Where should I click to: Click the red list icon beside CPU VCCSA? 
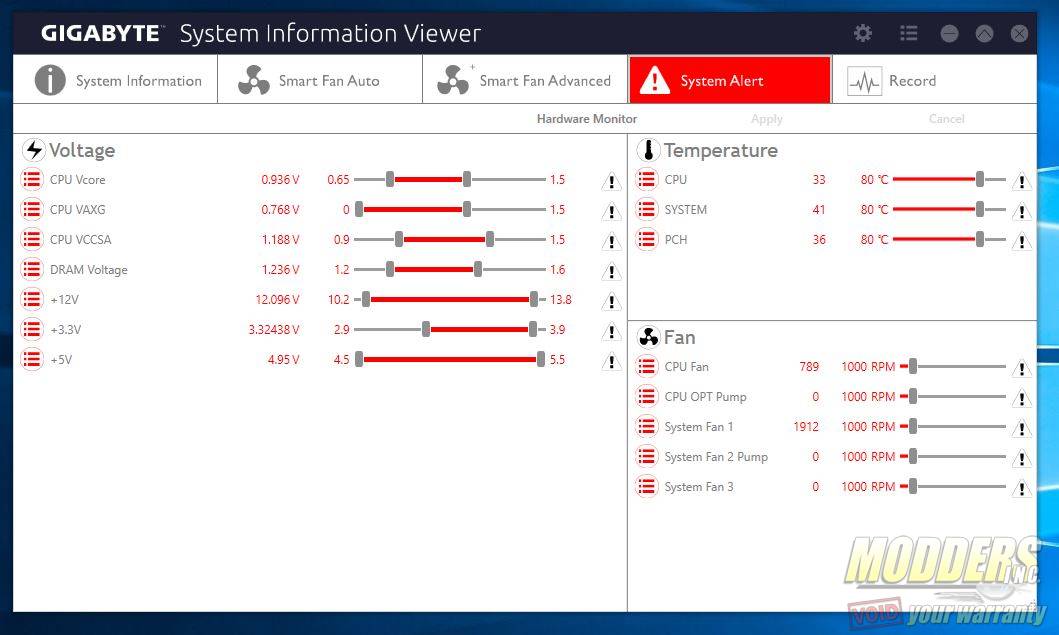click(32, 239)
